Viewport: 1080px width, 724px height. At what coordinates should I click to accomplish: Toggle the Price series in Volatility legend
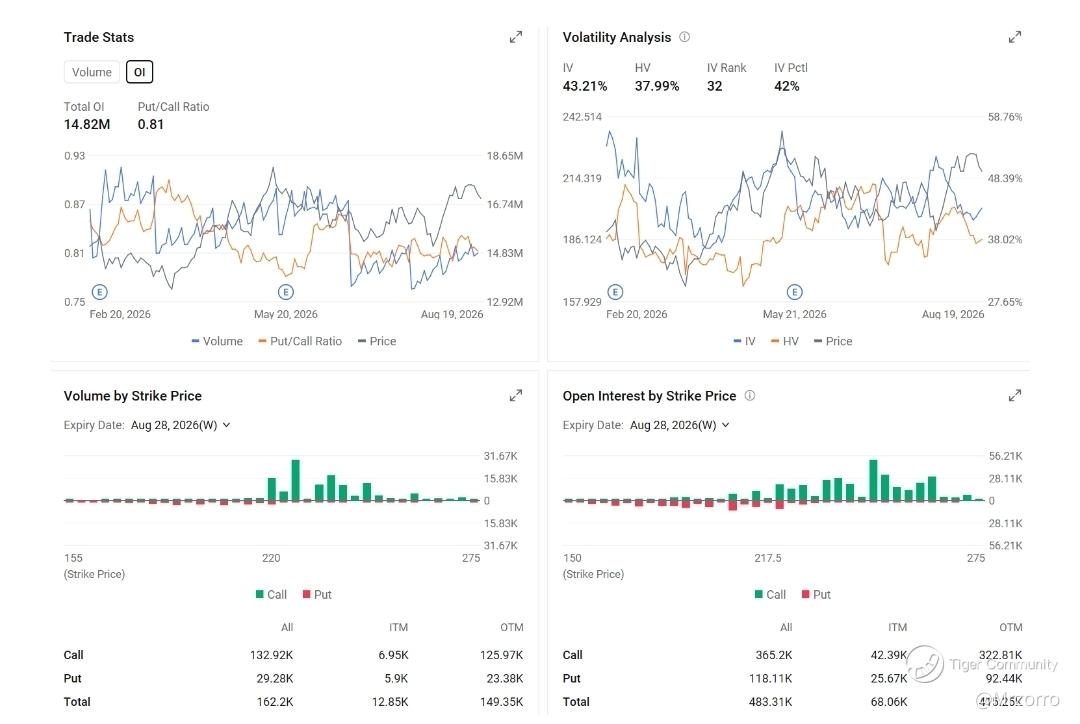(x=833, y=341)
